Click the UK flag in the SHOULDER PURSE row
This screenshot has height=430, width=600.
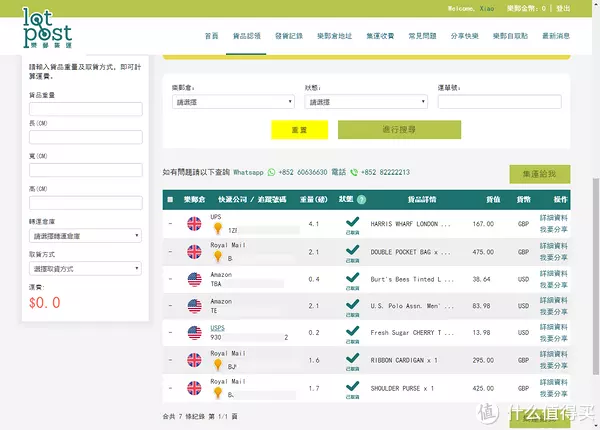click(x=194, y=388)
